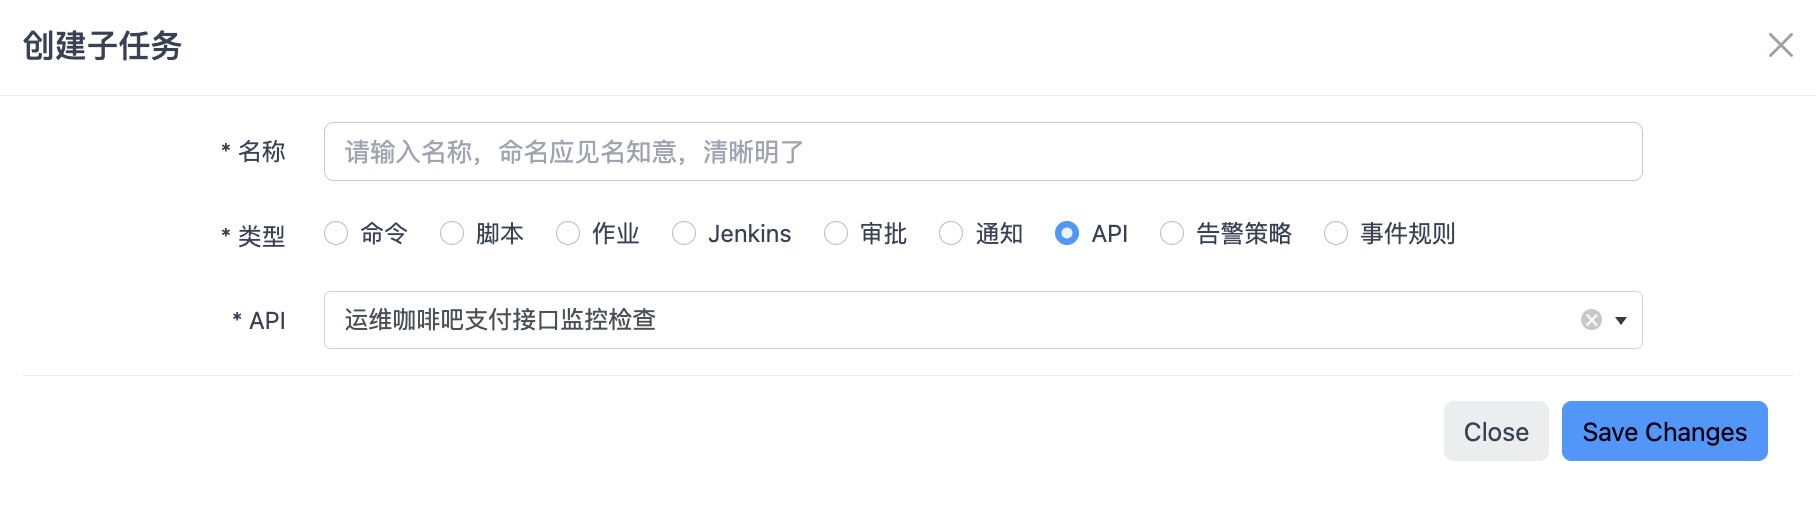Select the 命令 type radio button
This screenshot has height=506, width=1816.
[x=336, y=233]
